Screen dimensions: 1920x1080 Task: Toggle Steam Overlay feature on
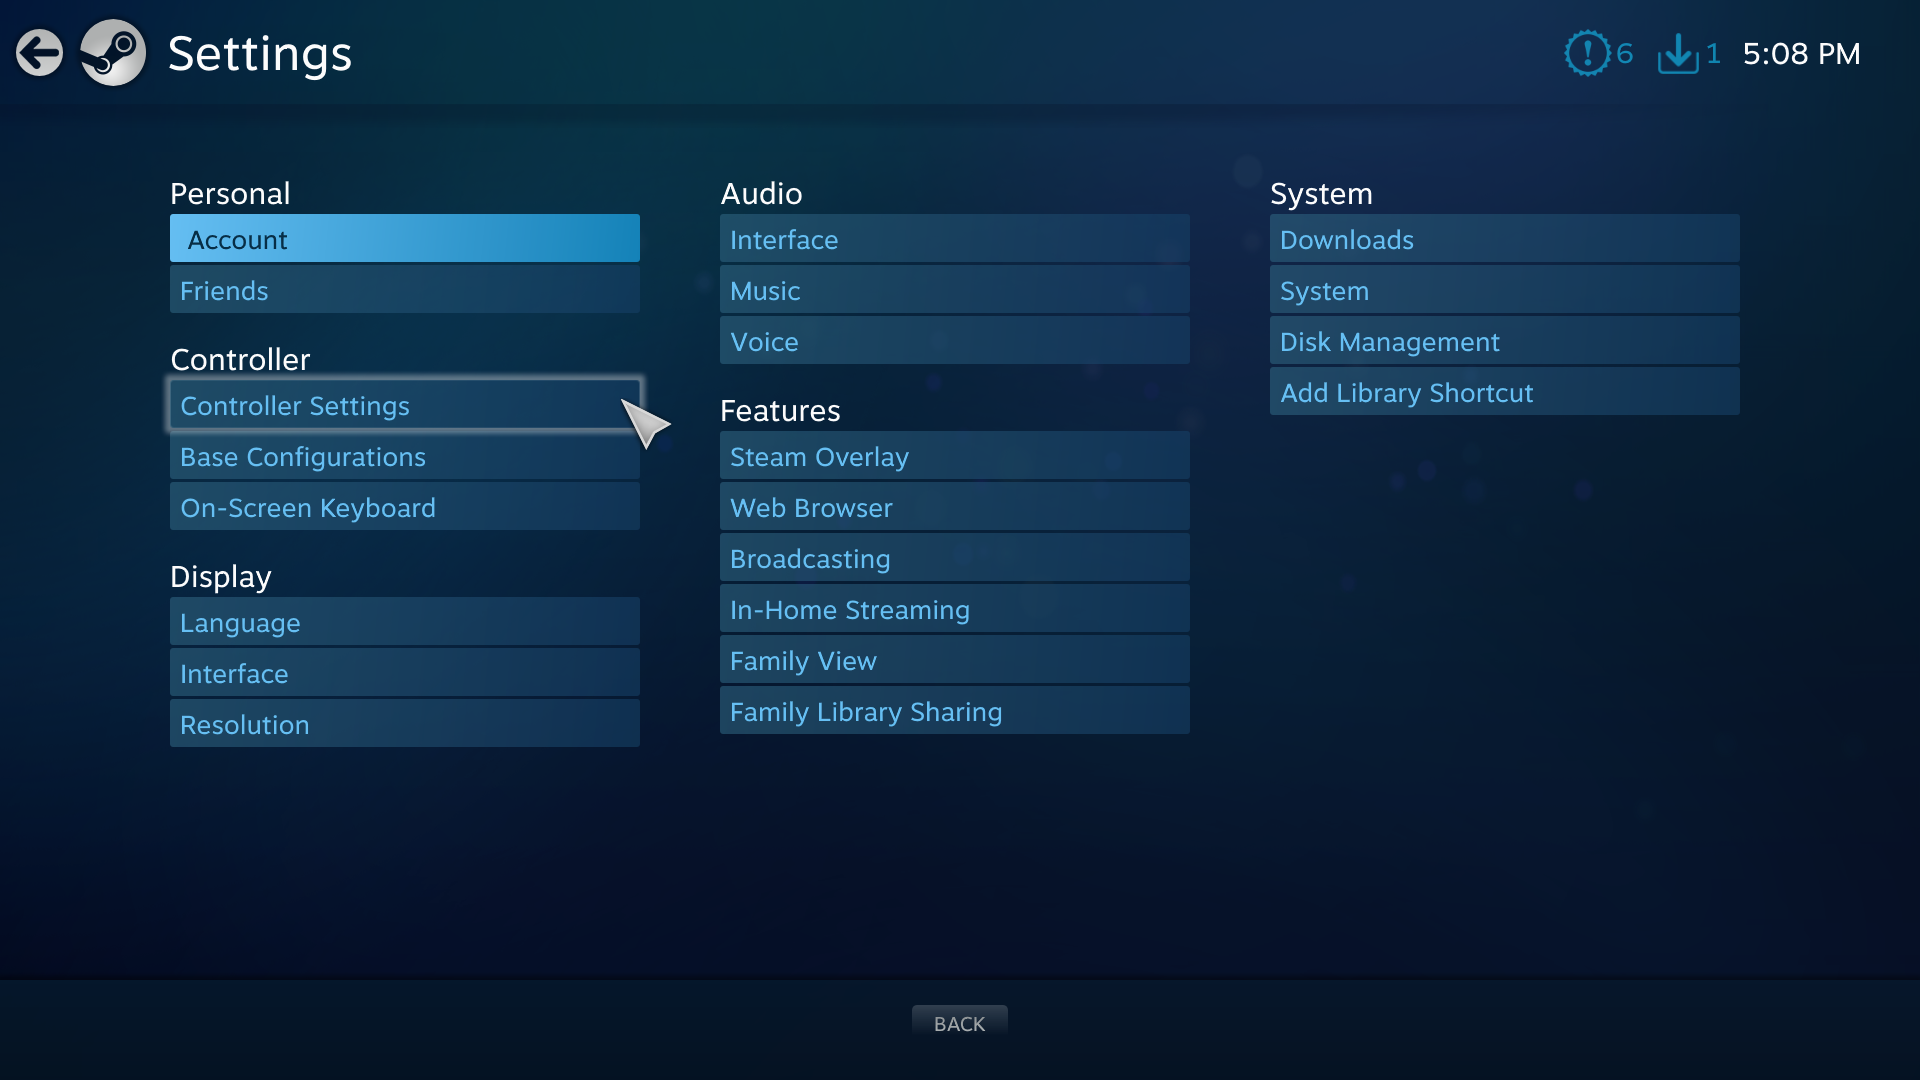click(x=819, y=456)
